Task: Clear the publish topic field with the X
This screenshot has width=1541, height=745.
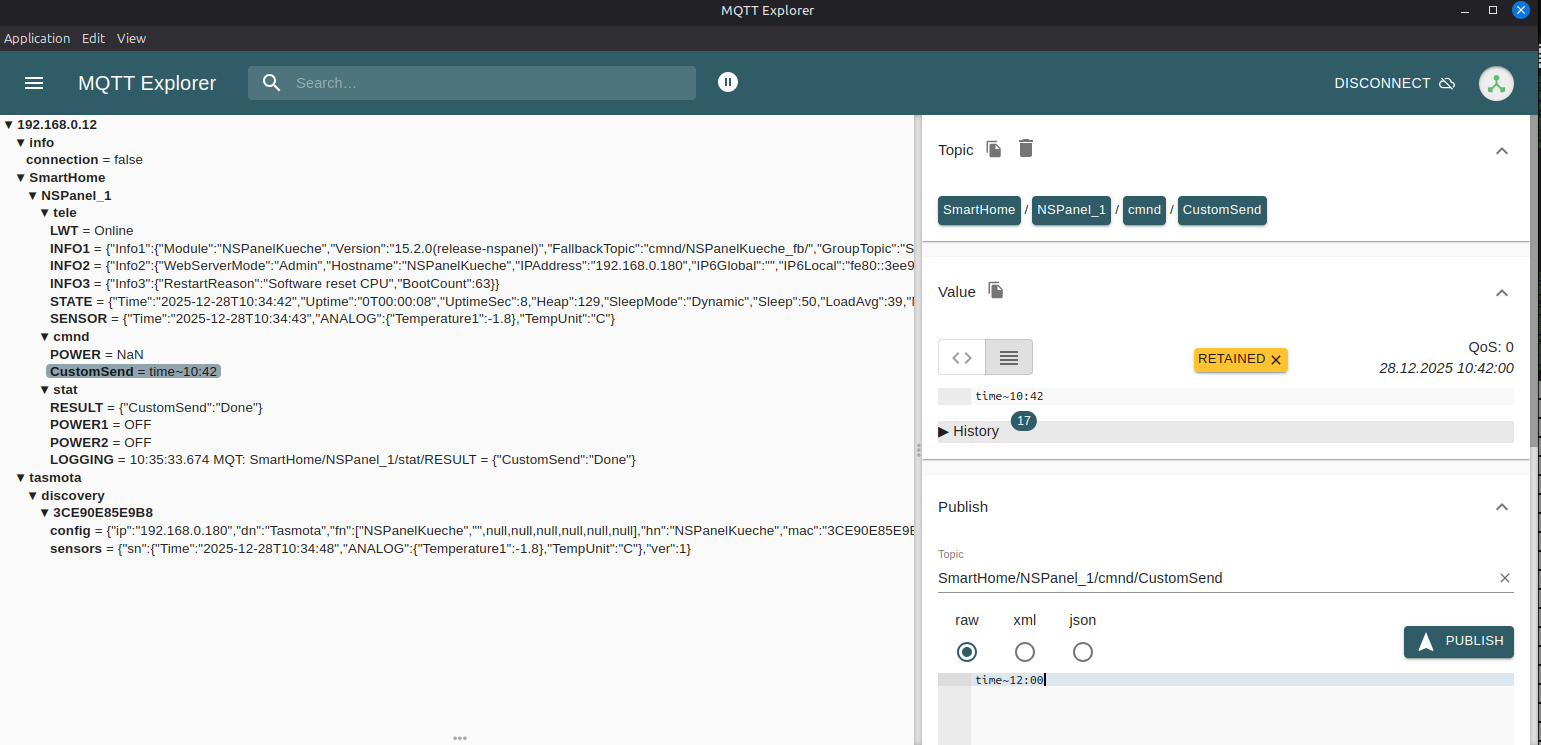Action: 1504,578
